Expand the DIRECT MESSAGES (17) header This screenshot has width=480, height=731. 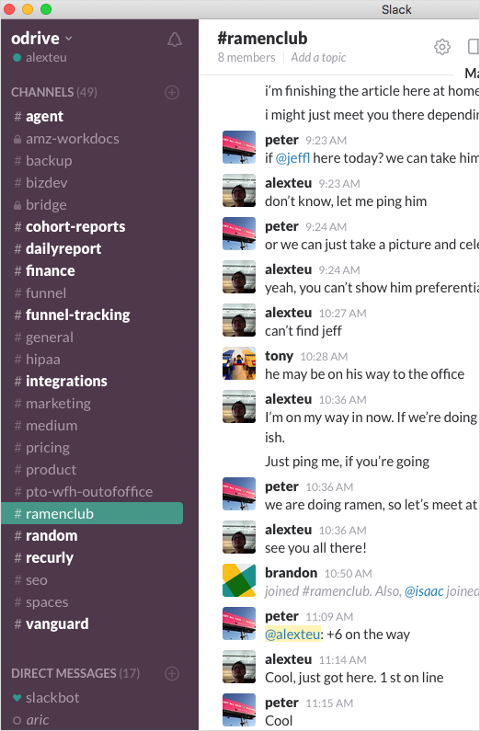pyautogui.click(x=75, y=673)
